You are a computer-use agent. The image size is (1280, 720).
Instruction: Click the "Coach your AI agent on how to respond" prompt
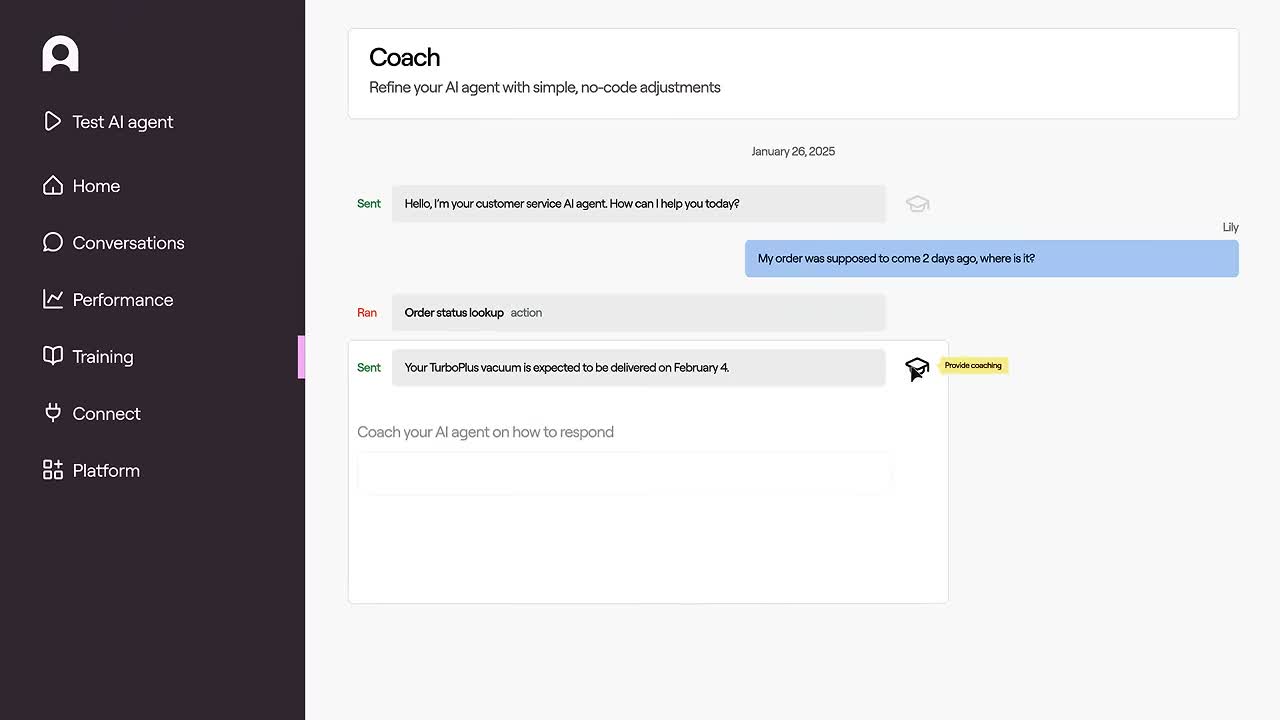click(x=486, y=432)
